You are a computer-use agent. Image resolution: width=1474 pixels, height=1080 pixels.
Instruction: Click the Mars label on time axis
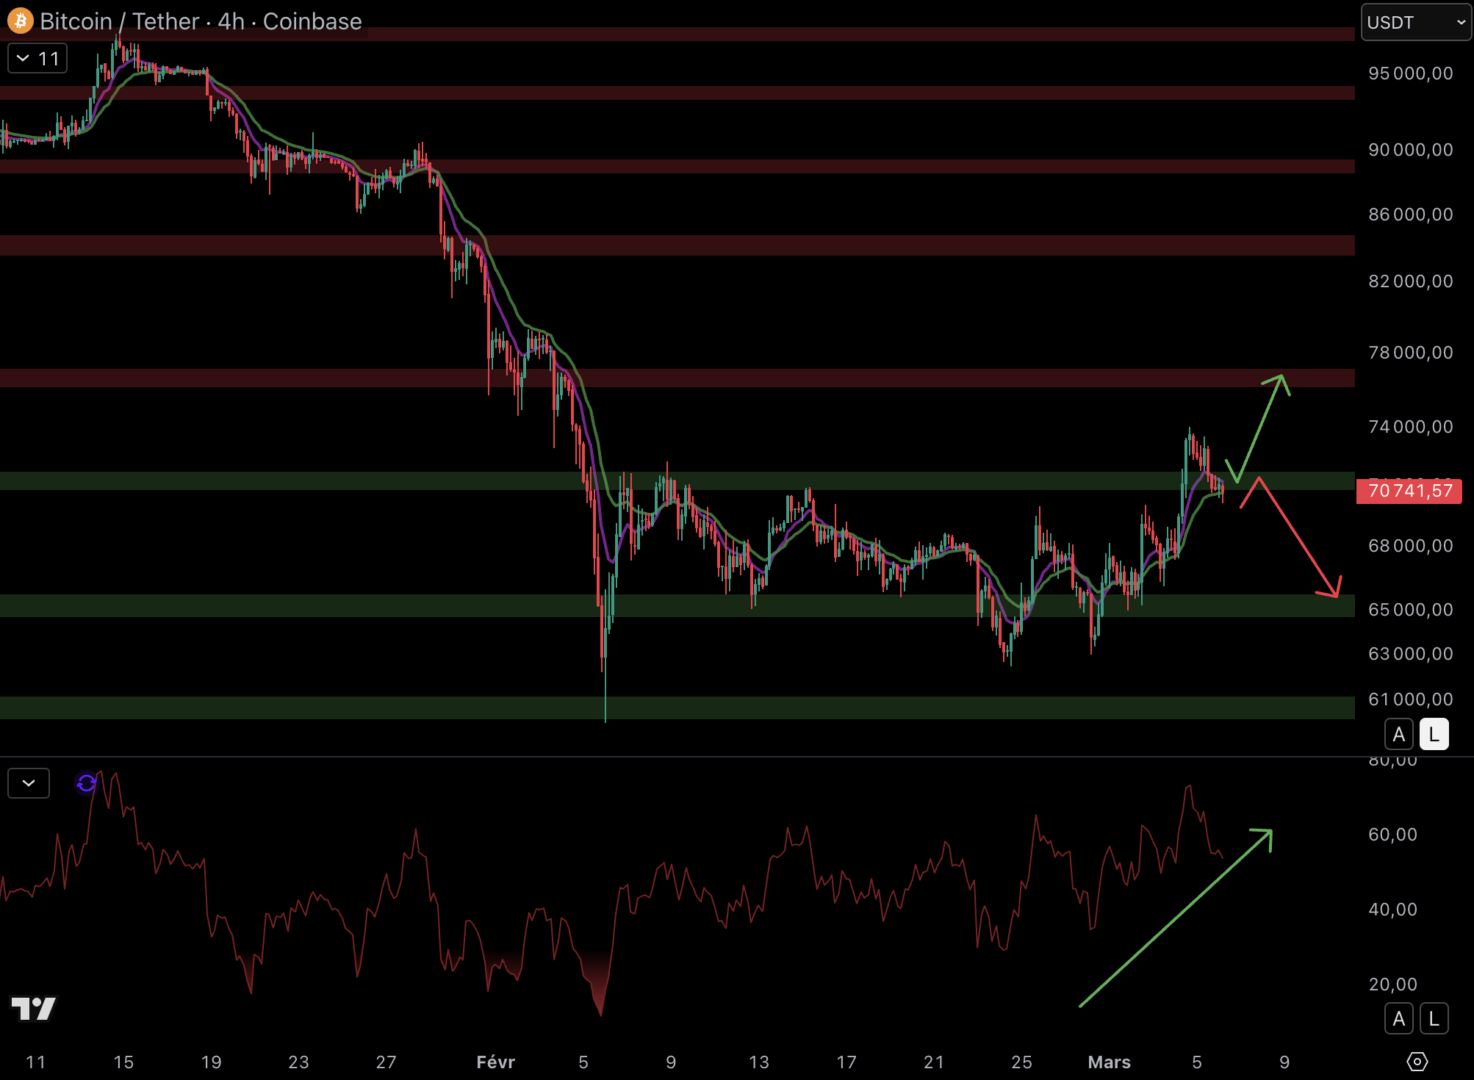point(1109,1062)
